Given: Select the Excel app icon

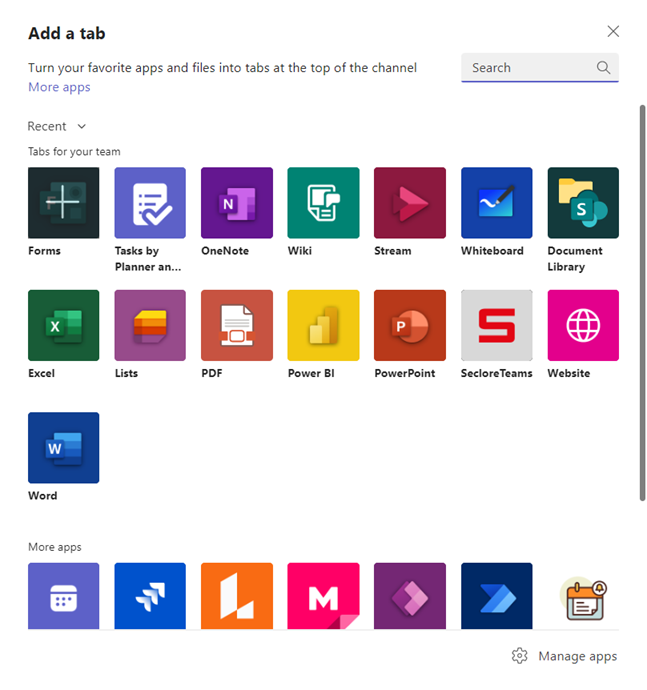Looking at the screenshot, I should (63, 325).
